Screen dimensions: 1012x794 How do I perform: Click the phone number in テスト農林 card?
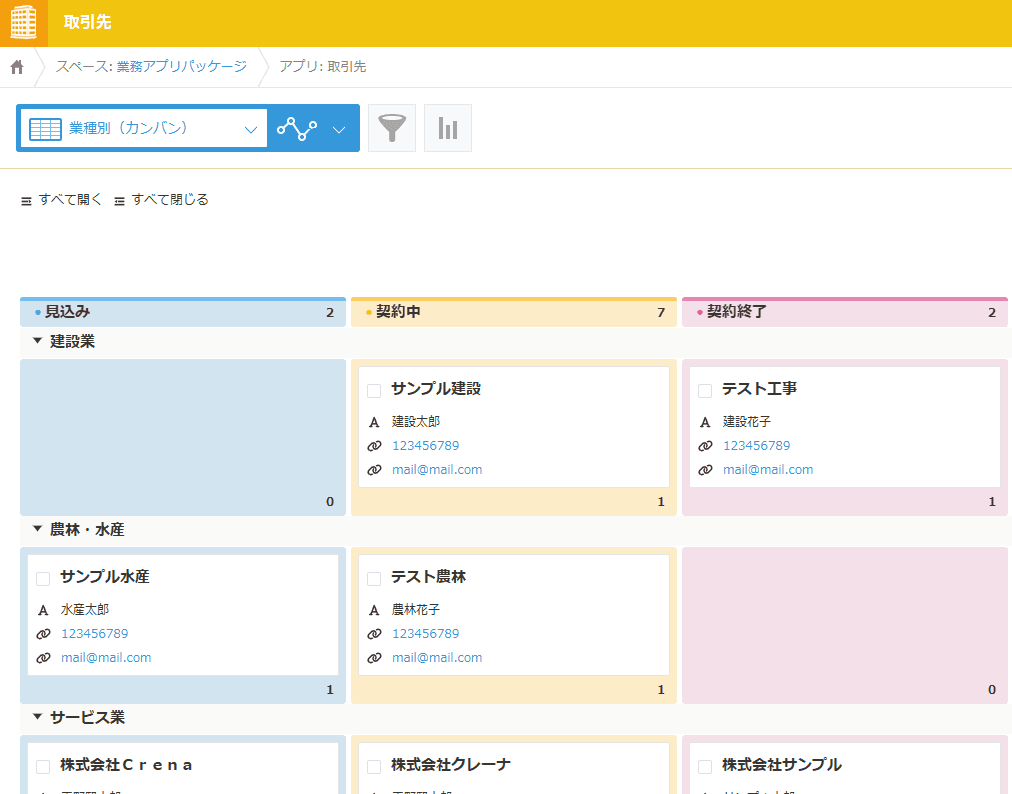coord(425,633)
